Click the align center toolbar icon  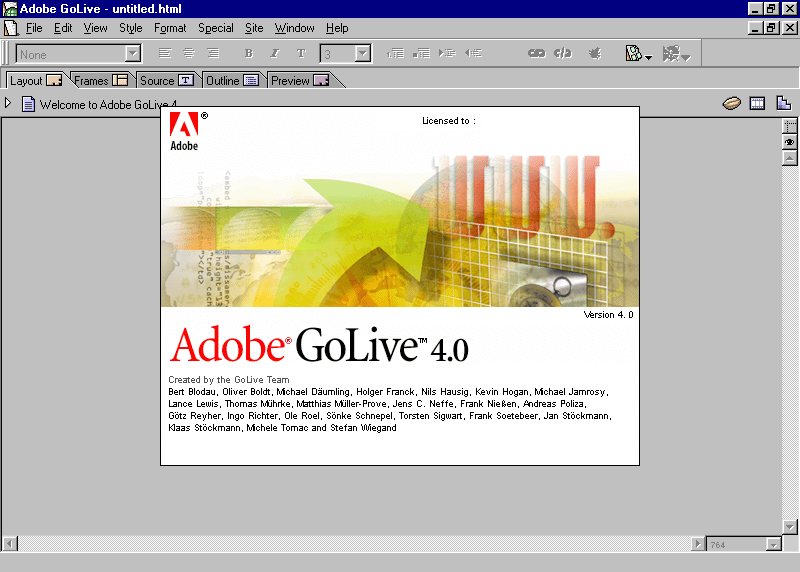[189, 53]
